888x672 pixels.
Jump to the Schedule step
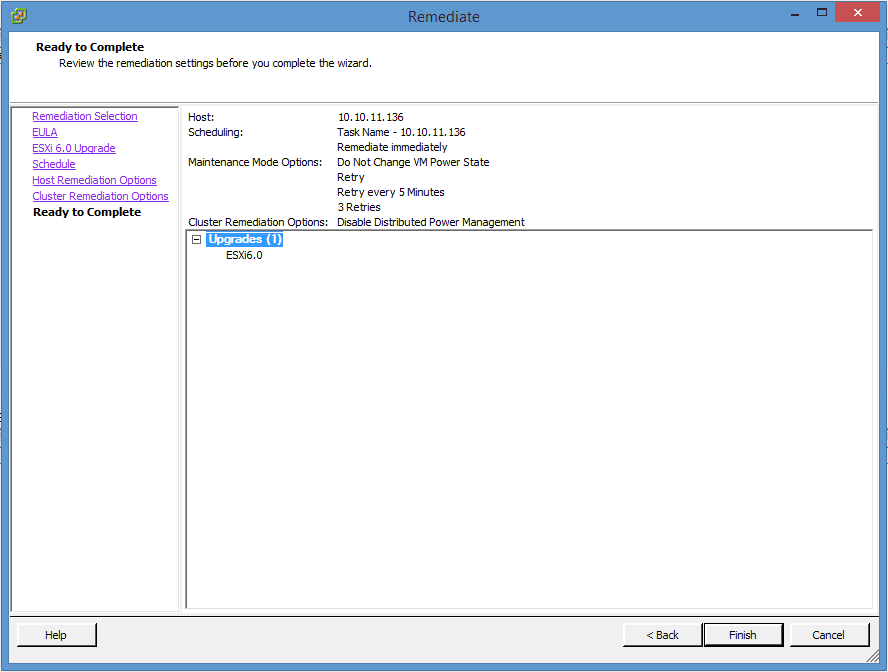54,164
